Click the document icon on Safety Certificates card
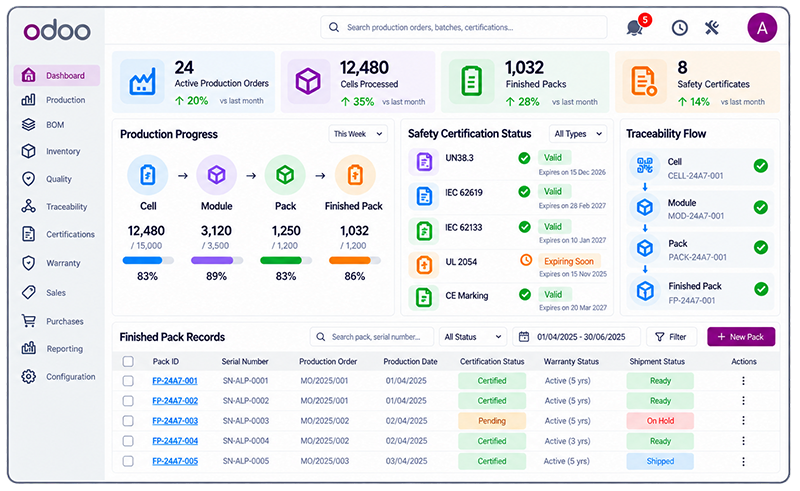This screenshot has height=491, width=800. [644, 82]
